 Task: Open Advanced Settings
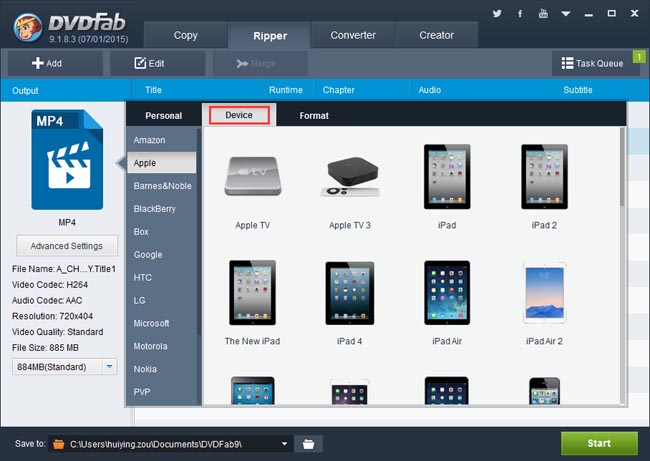[x=67, y=246]
